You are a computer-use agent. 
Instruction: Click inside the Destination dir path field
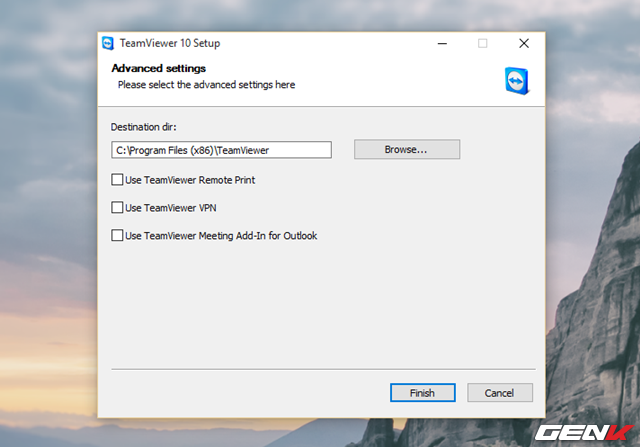click(x=220, y=150)
